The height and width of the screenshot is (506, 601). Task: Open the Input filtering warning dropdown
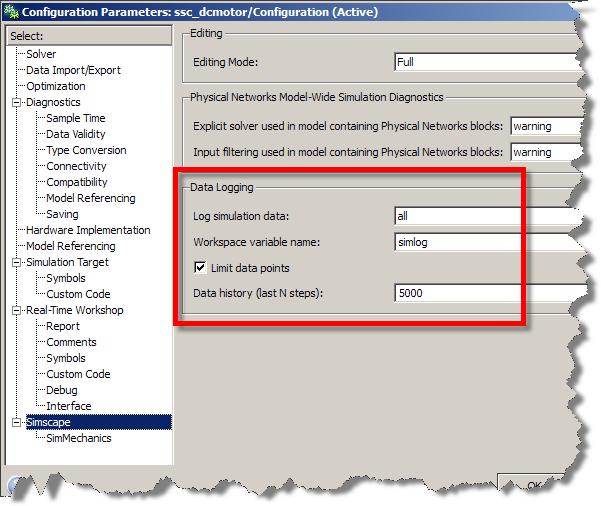(x=545, y=152)
